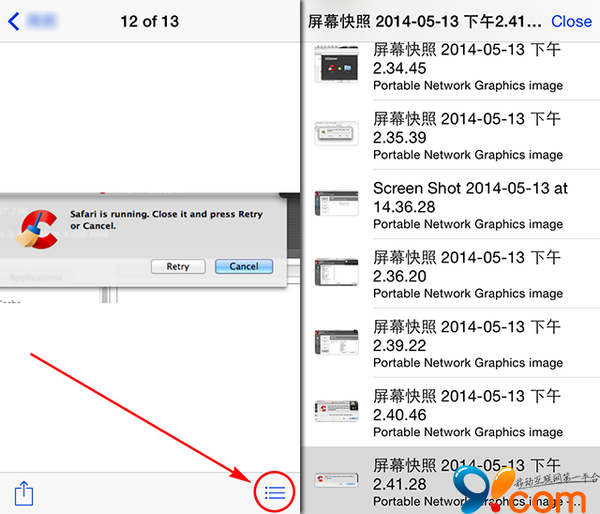Select thumbnail for screenshot 2.34.45
This screenshot has height=514, width=600.
[x=336, y=65]
